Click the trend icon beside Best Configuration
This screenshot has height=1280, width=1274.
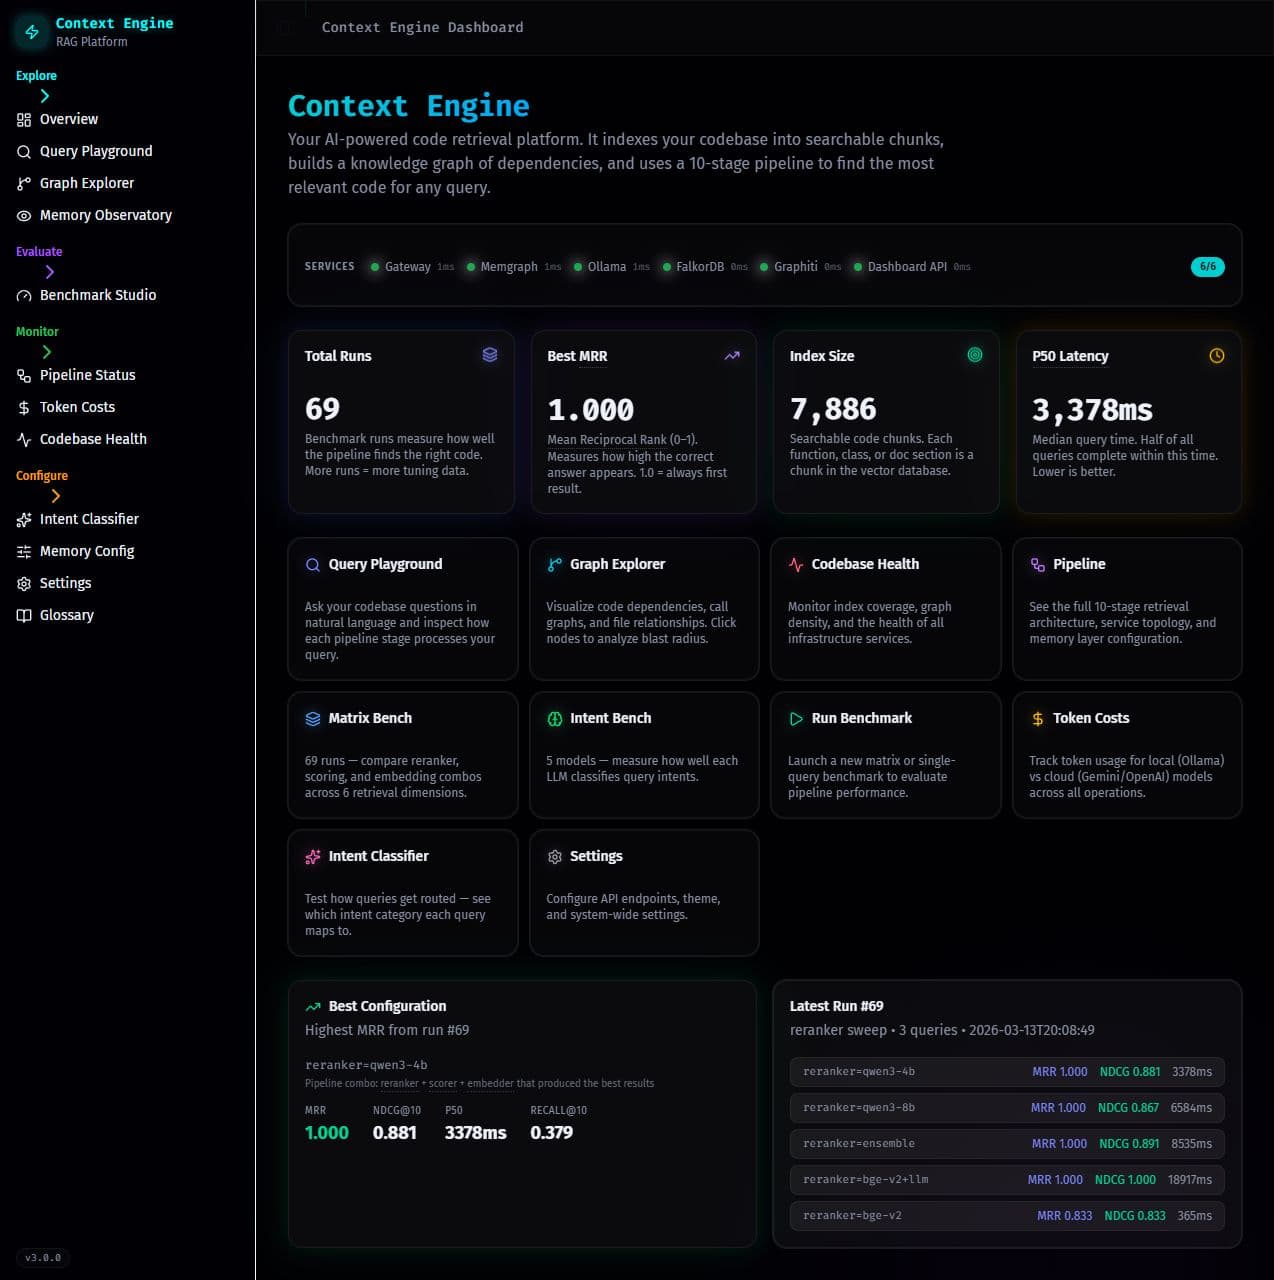coord(313,1007)
